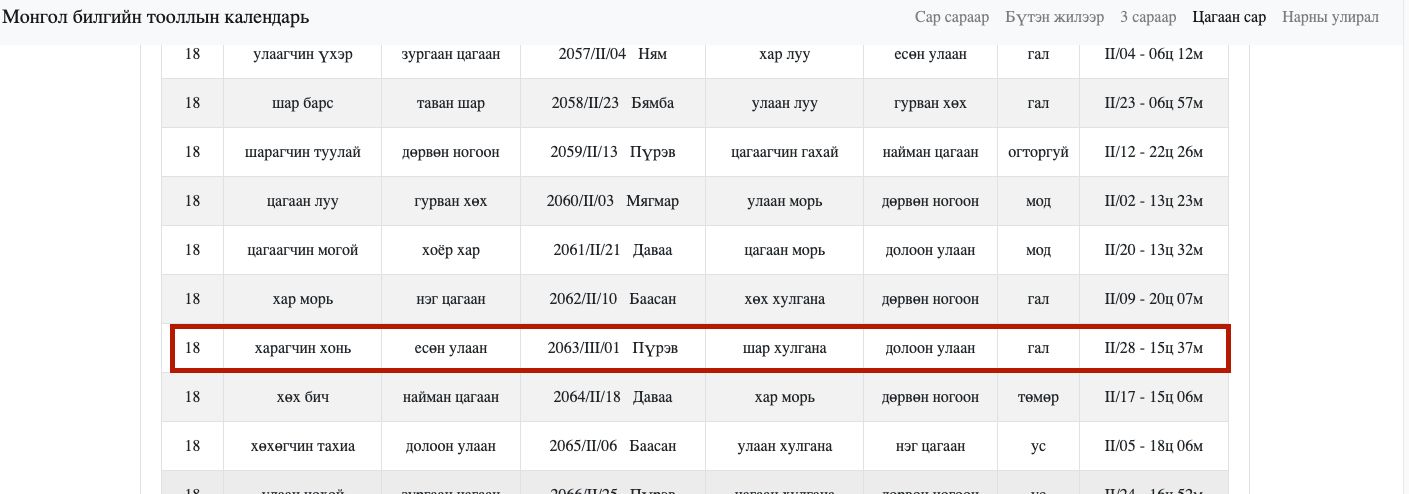Click the time cell II/05 - 18ц 06м
The width and height of the screenshot is (1409, 494).
coord(1153,446)
